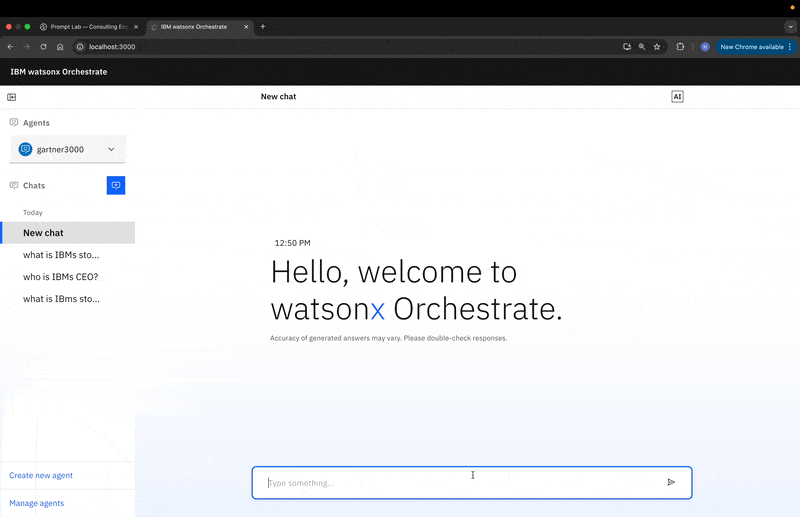The height and width of the screenshot is (517, 800).
Task: Click the 'Today' date label in chats
Action: click(x=33, y=212)
